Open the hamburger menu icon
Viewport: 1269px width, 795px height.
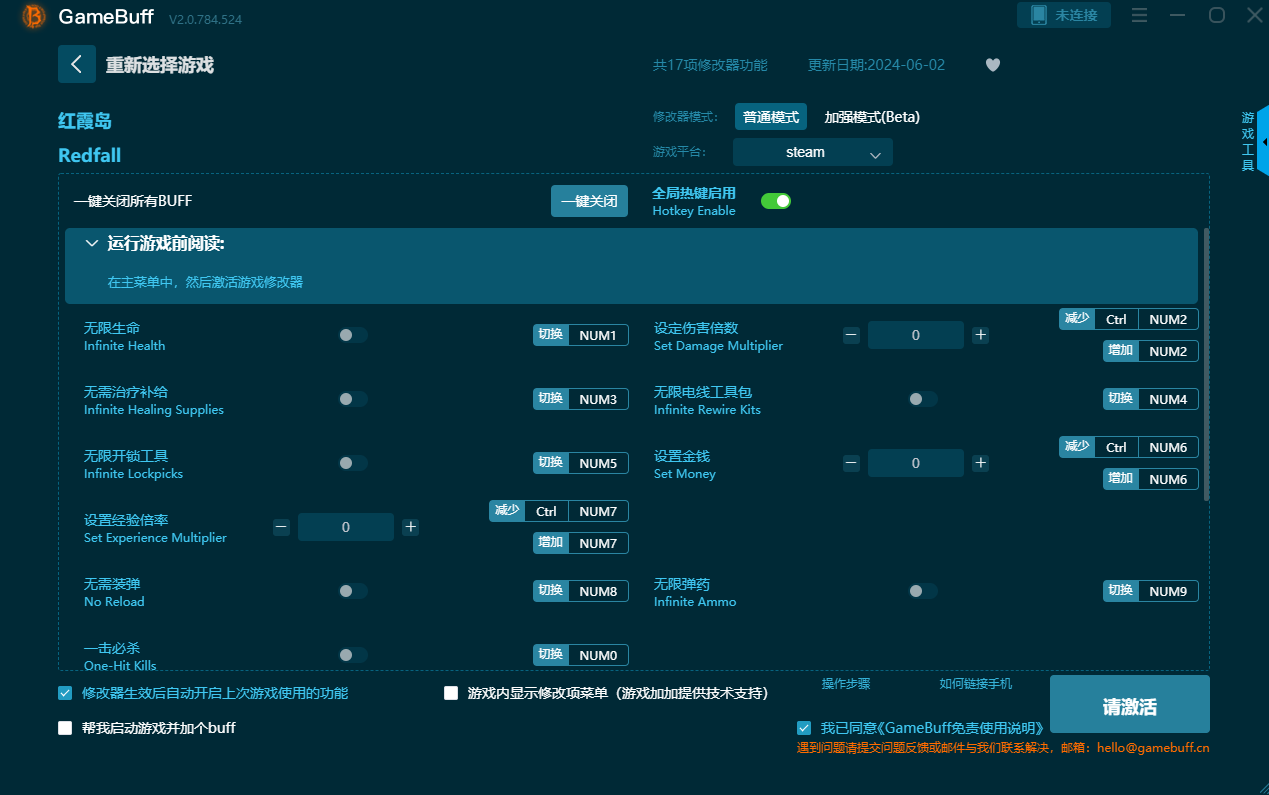[1139, 15]
